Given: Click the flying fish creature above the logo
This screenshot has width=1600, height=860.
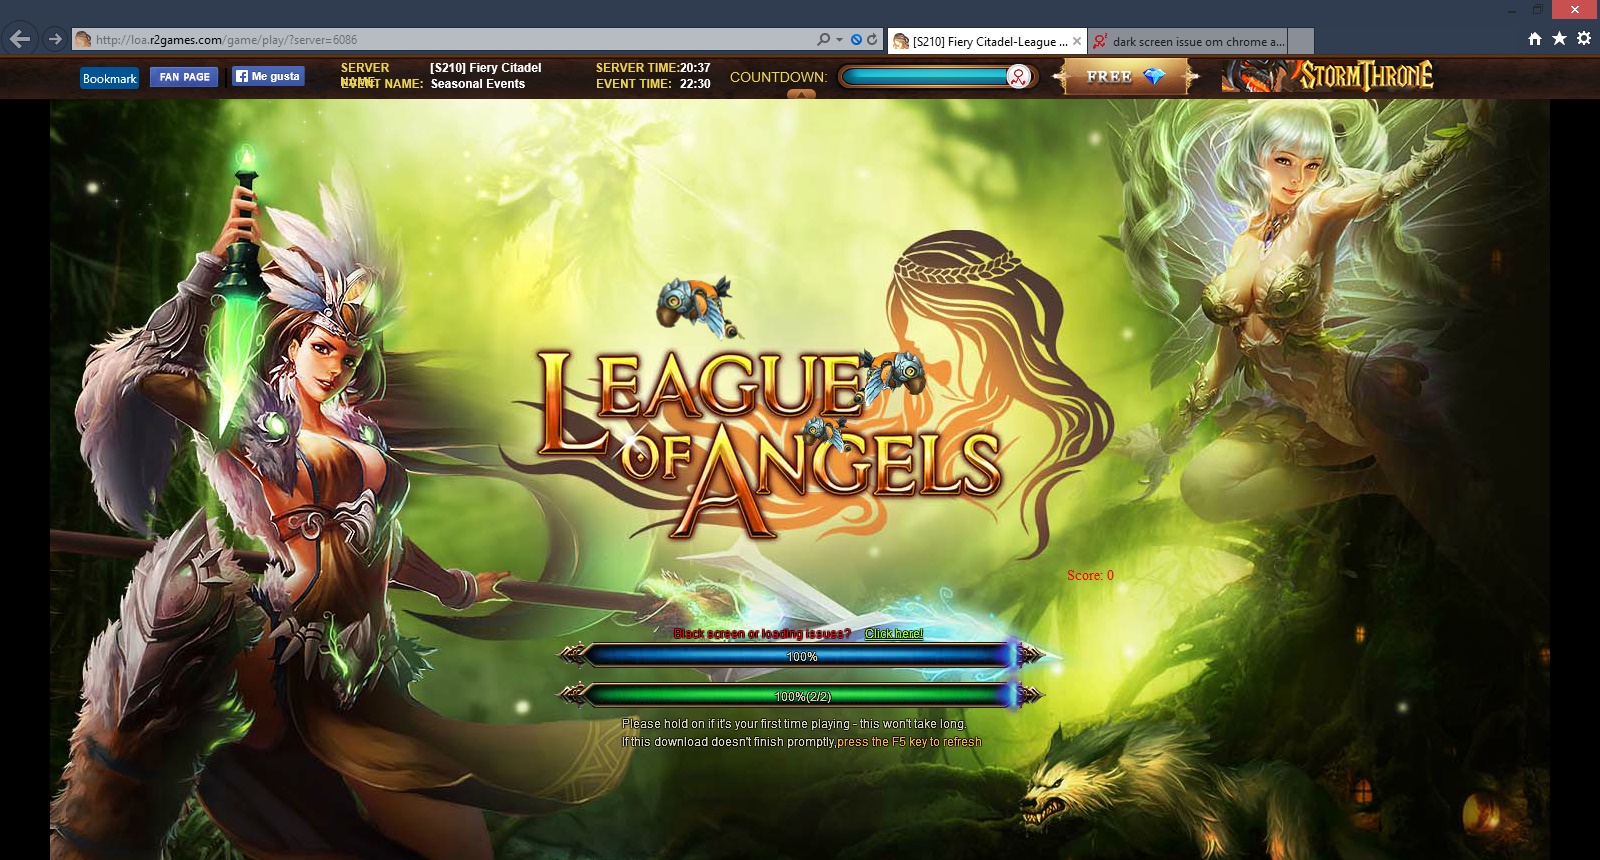Looking at the screenshot, I should point(697,305).
